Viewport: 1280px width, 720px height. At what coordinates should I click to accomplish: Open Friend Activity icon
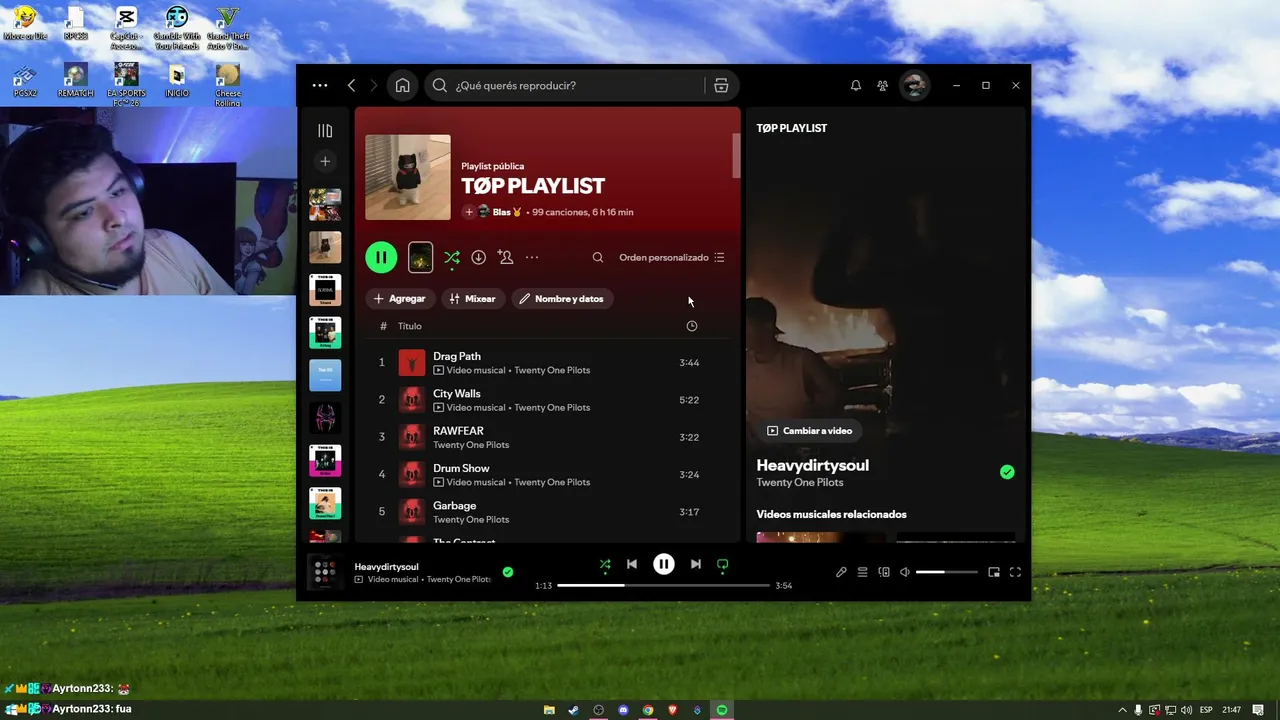pos(882,86)
